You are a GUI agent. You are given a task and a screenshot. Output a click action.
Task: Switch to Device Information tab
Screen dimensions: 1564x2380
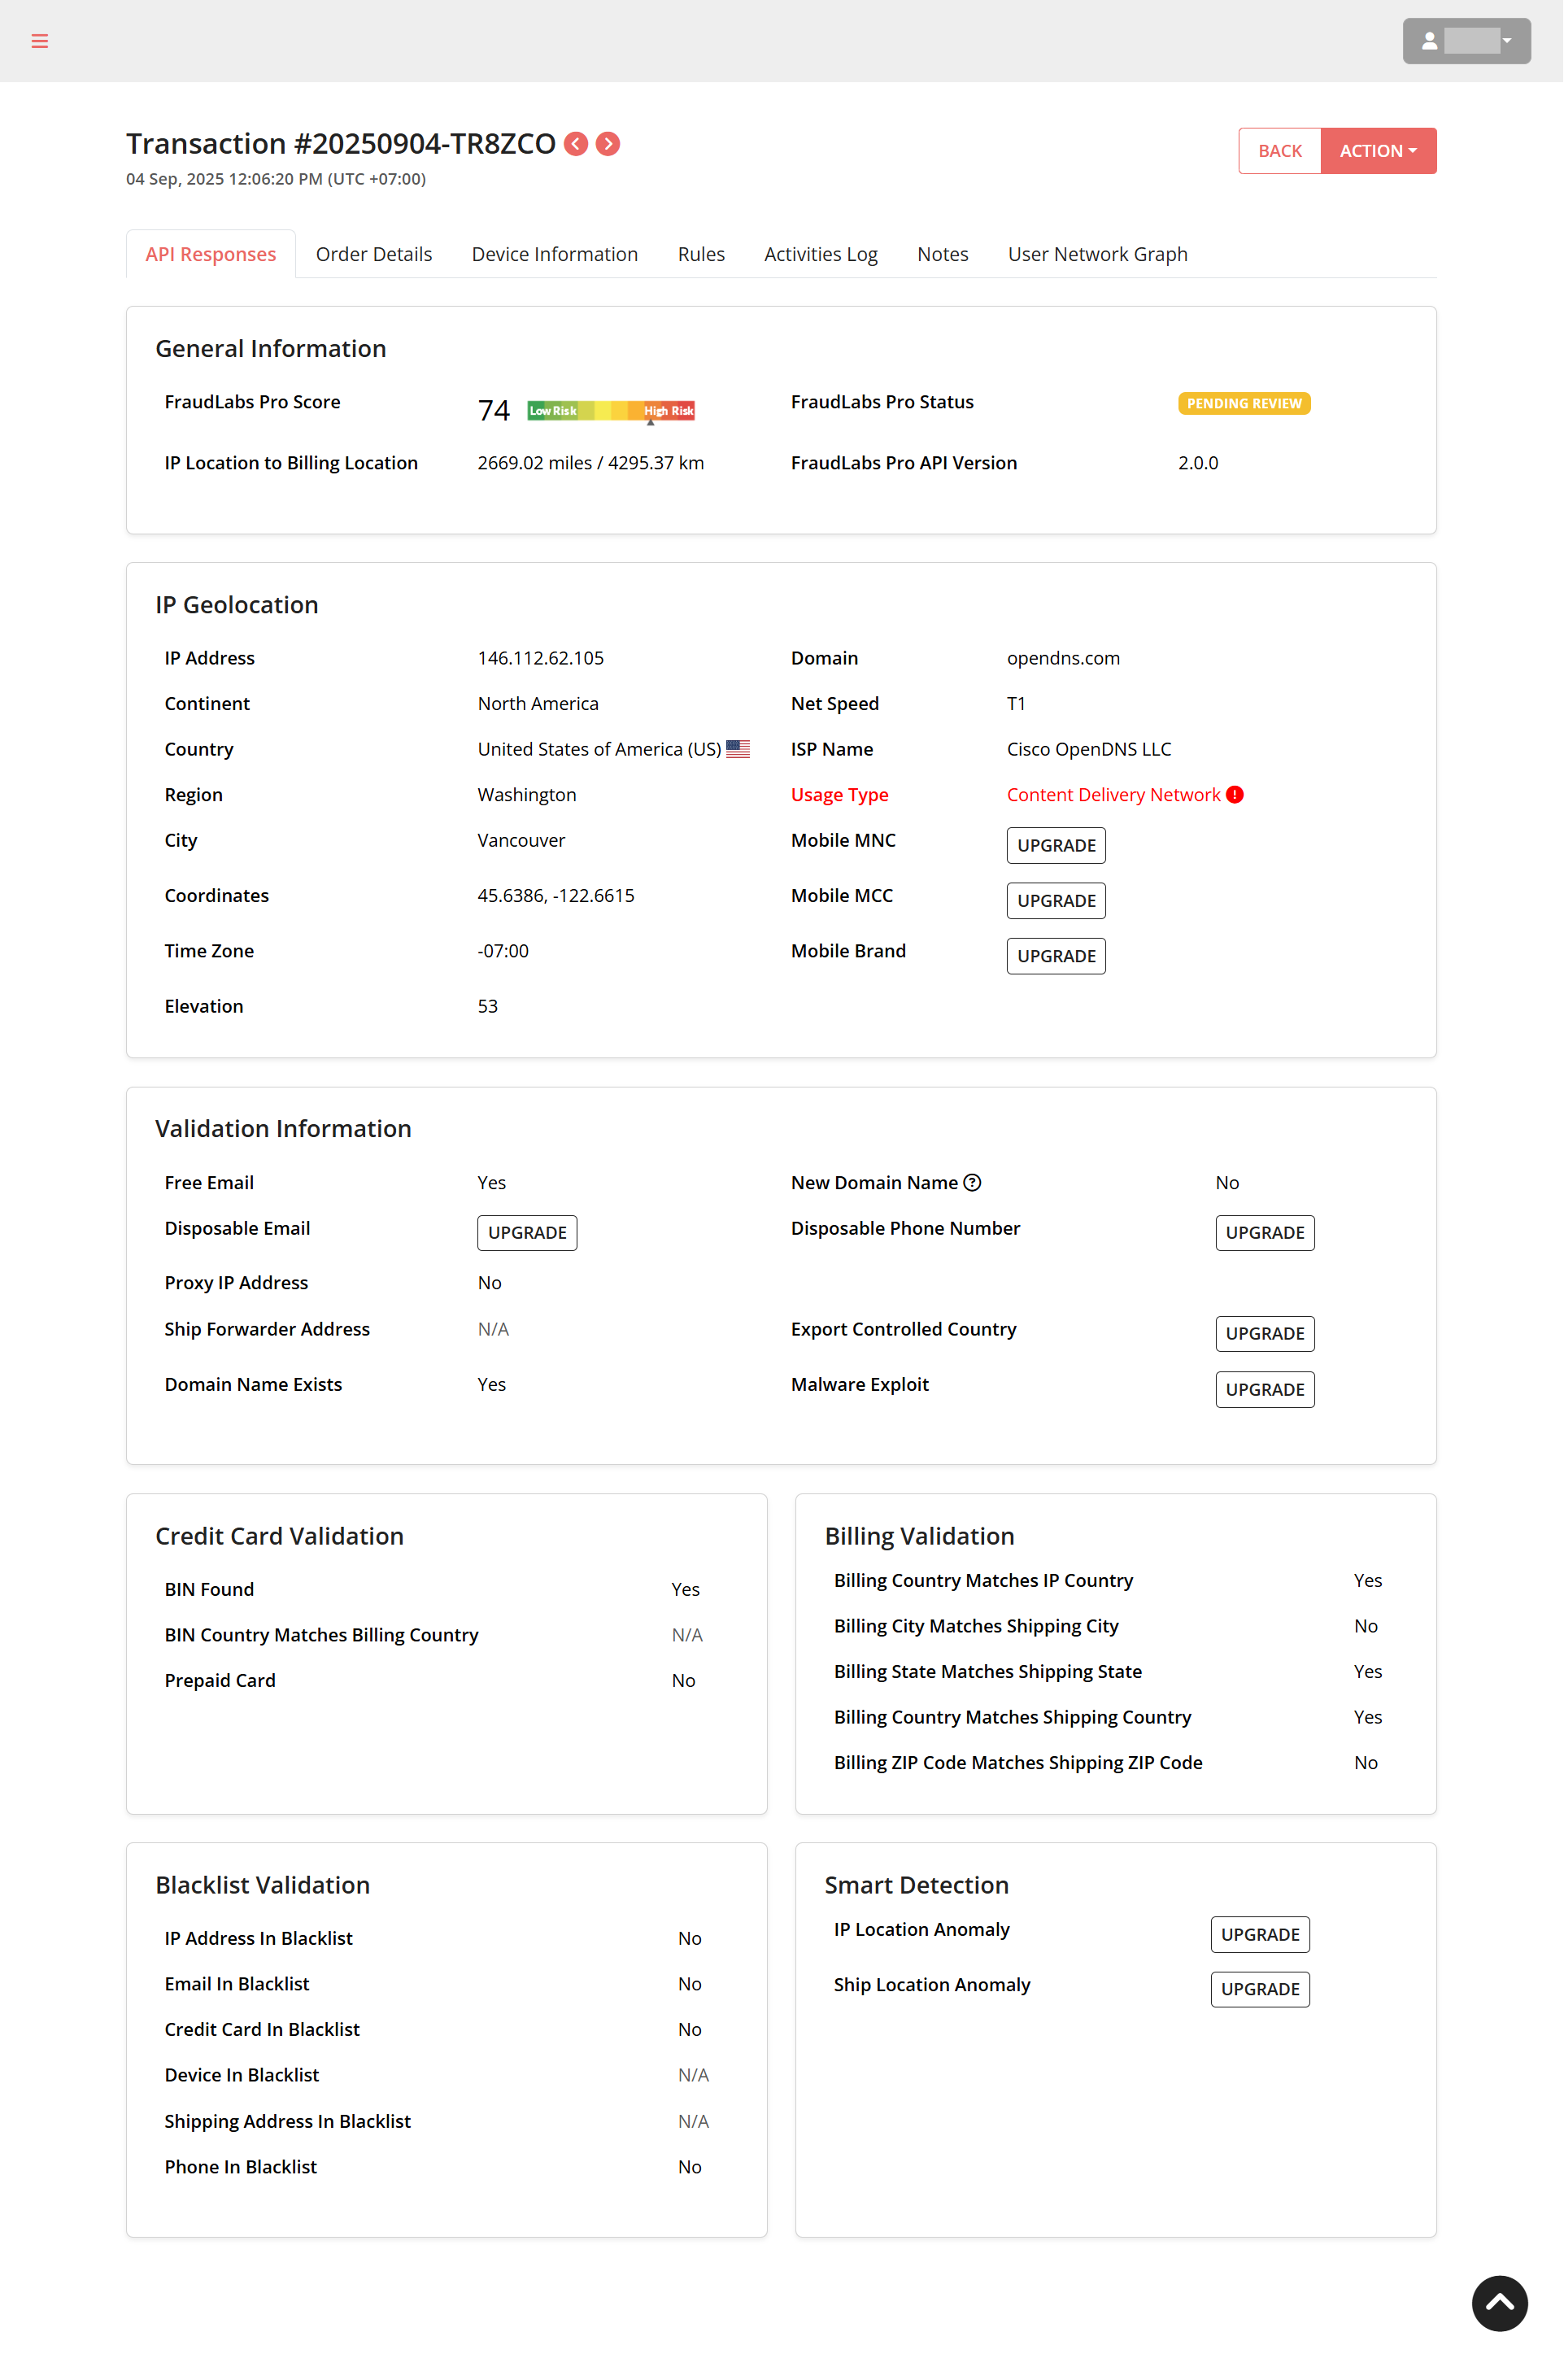tap(555, 254)
